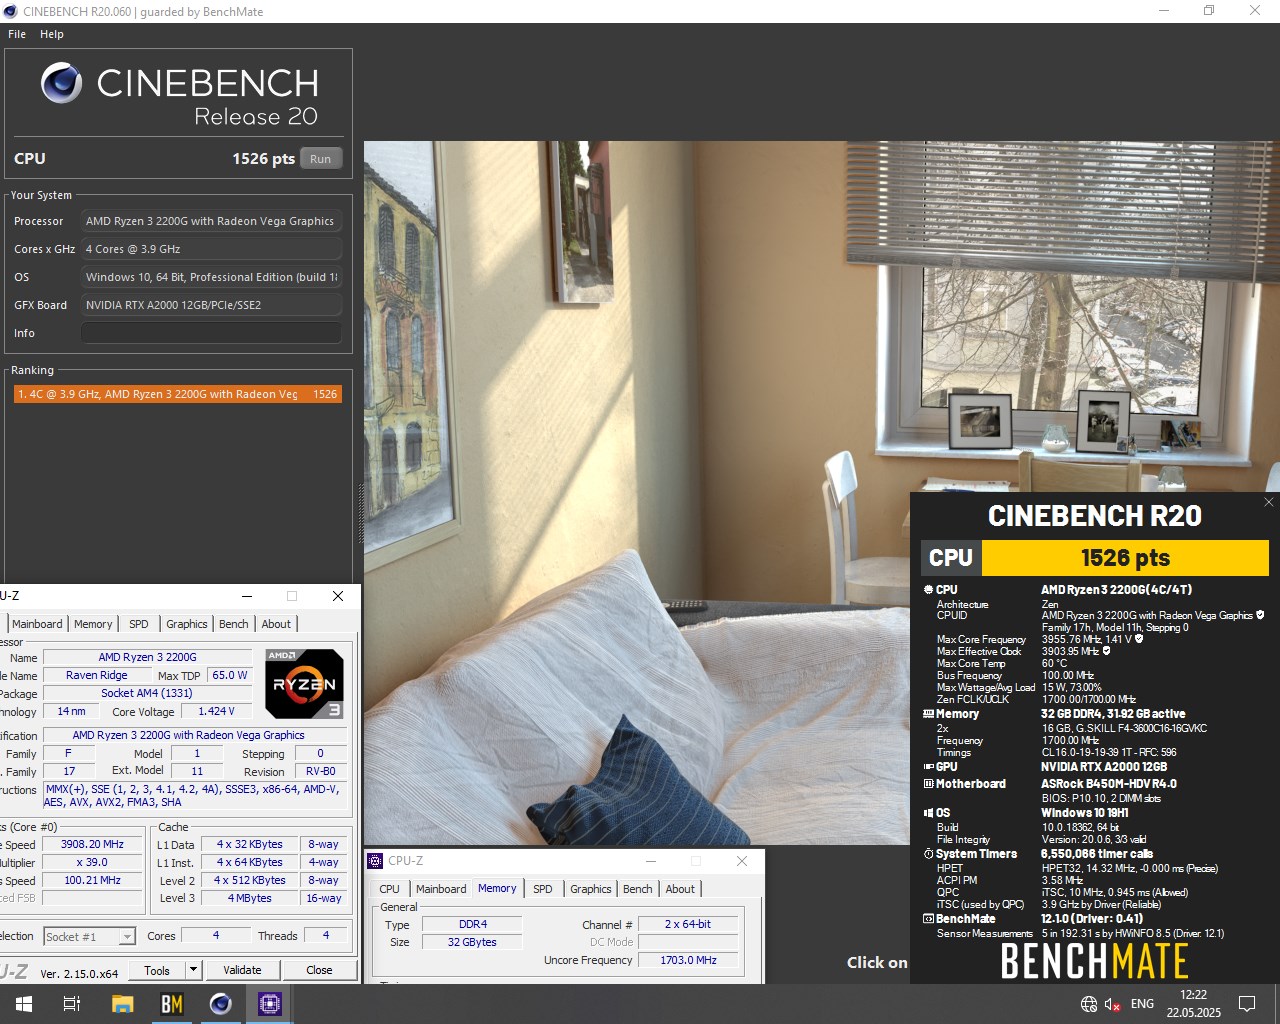Screen dimensions: 1280x1024
Task: Click the Tools button in CPU-Z
Action: tap(157, 970)
